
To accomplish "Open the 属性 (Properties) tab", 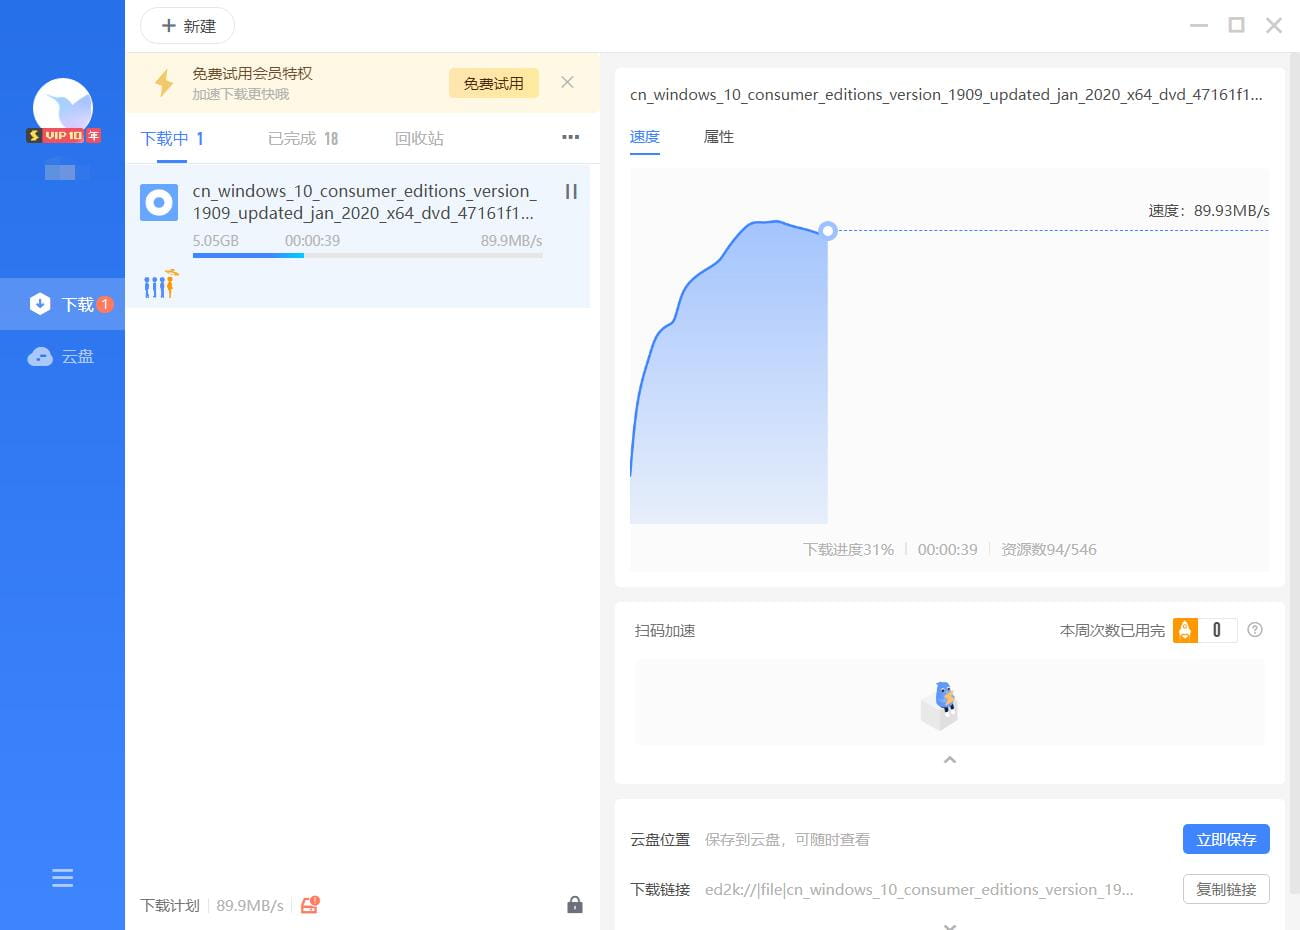I will pos(718,138).
